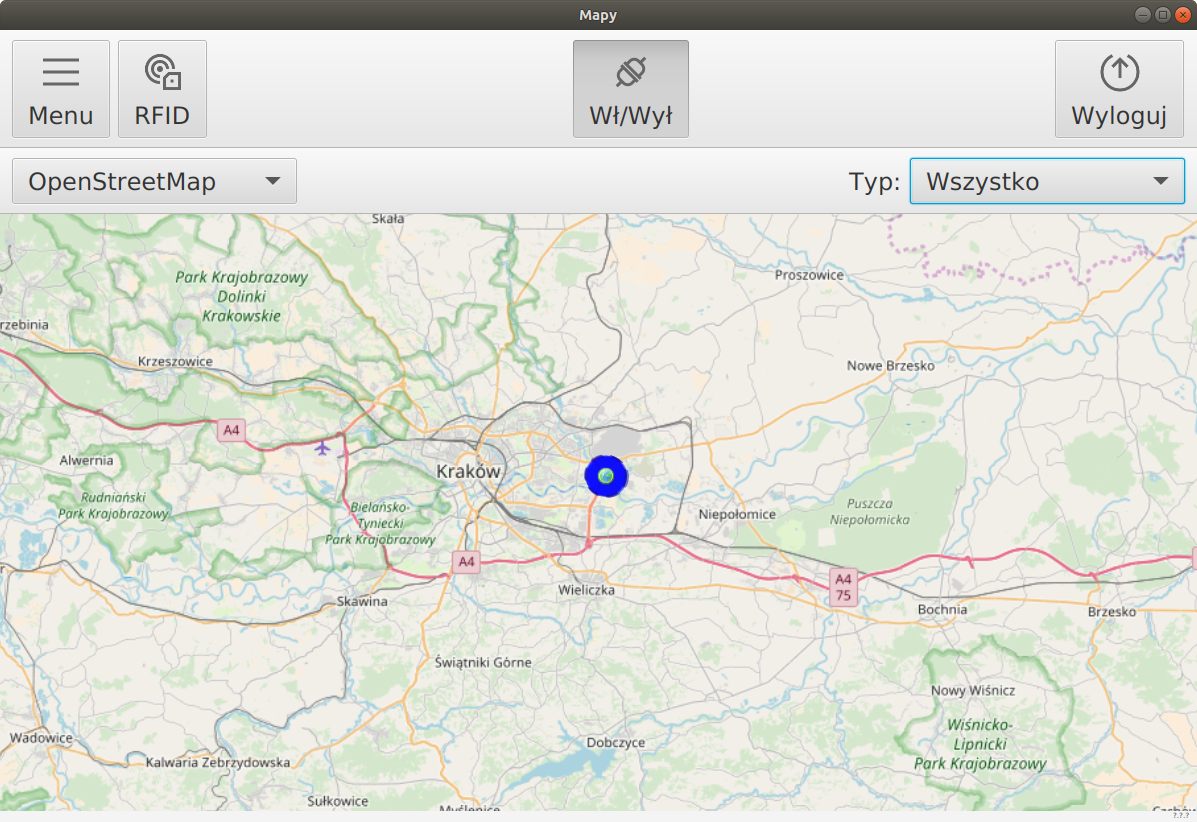Click the Wieliczka town label

click(x=586, y=590)
